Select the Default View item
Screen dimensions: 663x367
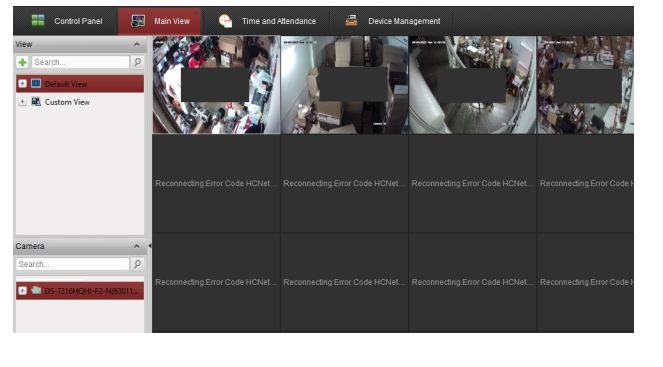[x=80, y=84]
